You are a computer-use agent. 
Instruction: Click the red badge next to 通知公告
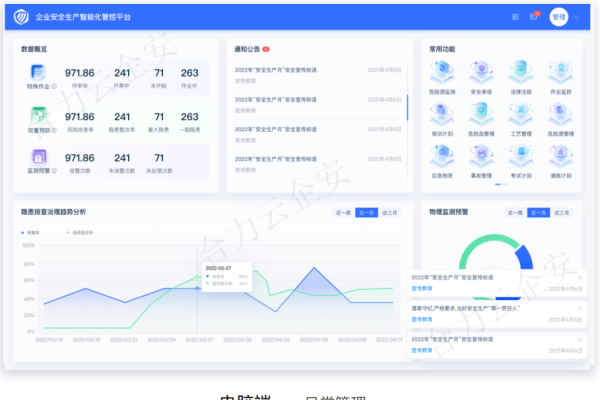[x=266, y=49]
